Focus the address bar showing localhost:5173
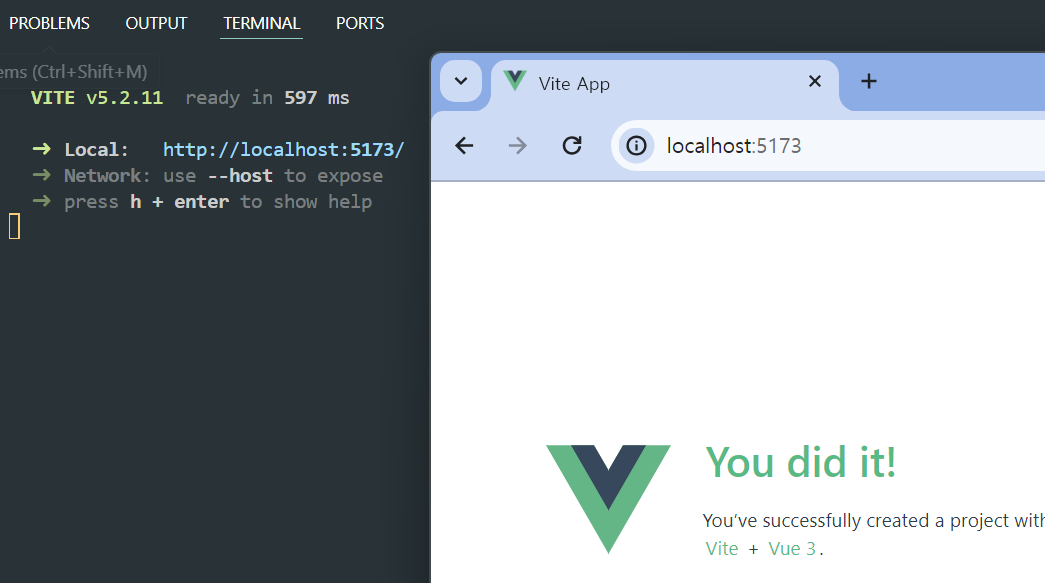The image size is (1045, 583). click(x=828, y=145)
